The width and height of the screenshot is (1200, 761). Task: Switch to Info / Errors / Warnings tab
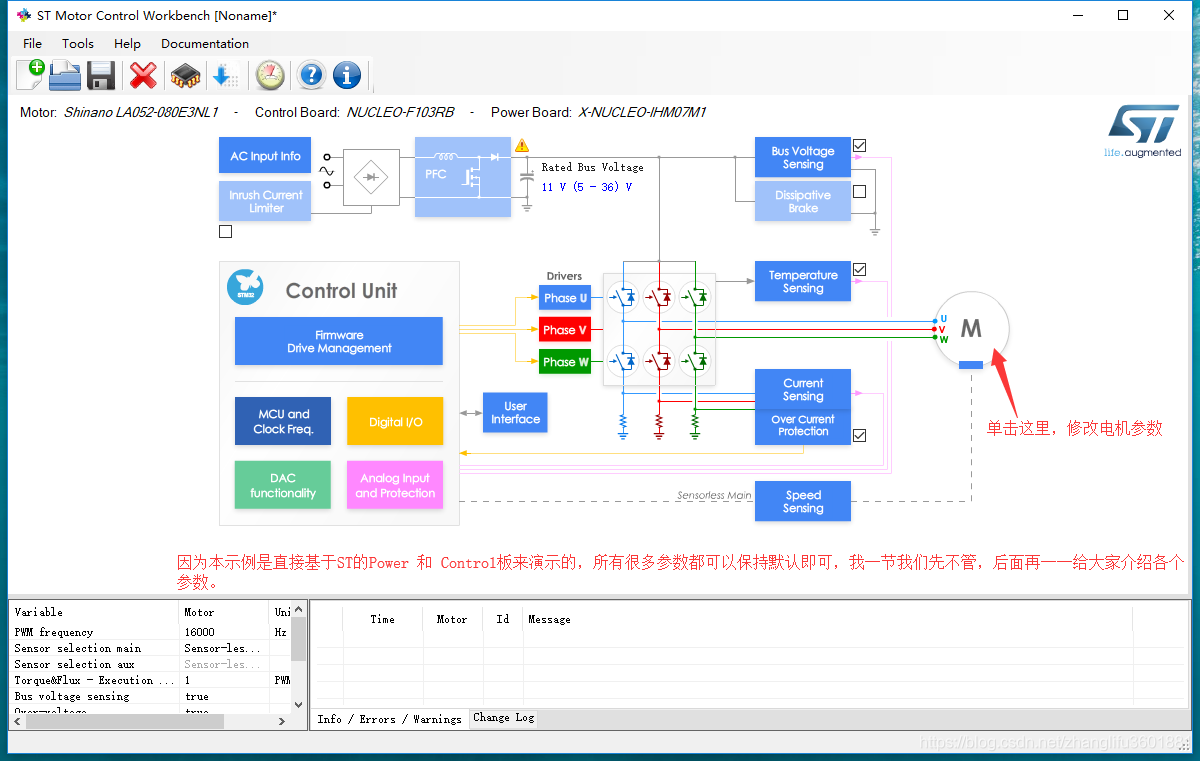pyautogui.click(x=389, y=719)
